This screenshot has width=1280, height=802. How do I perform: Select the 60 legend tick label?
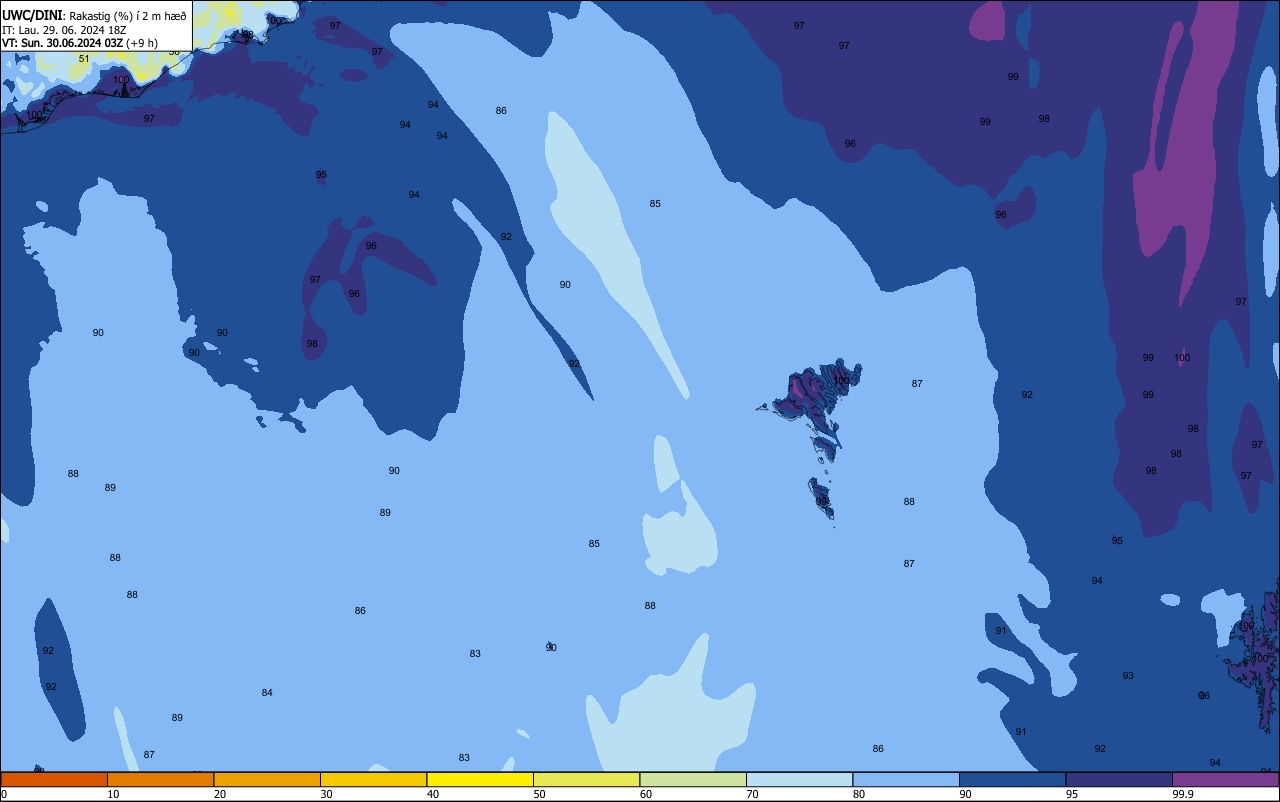(646, 794)
